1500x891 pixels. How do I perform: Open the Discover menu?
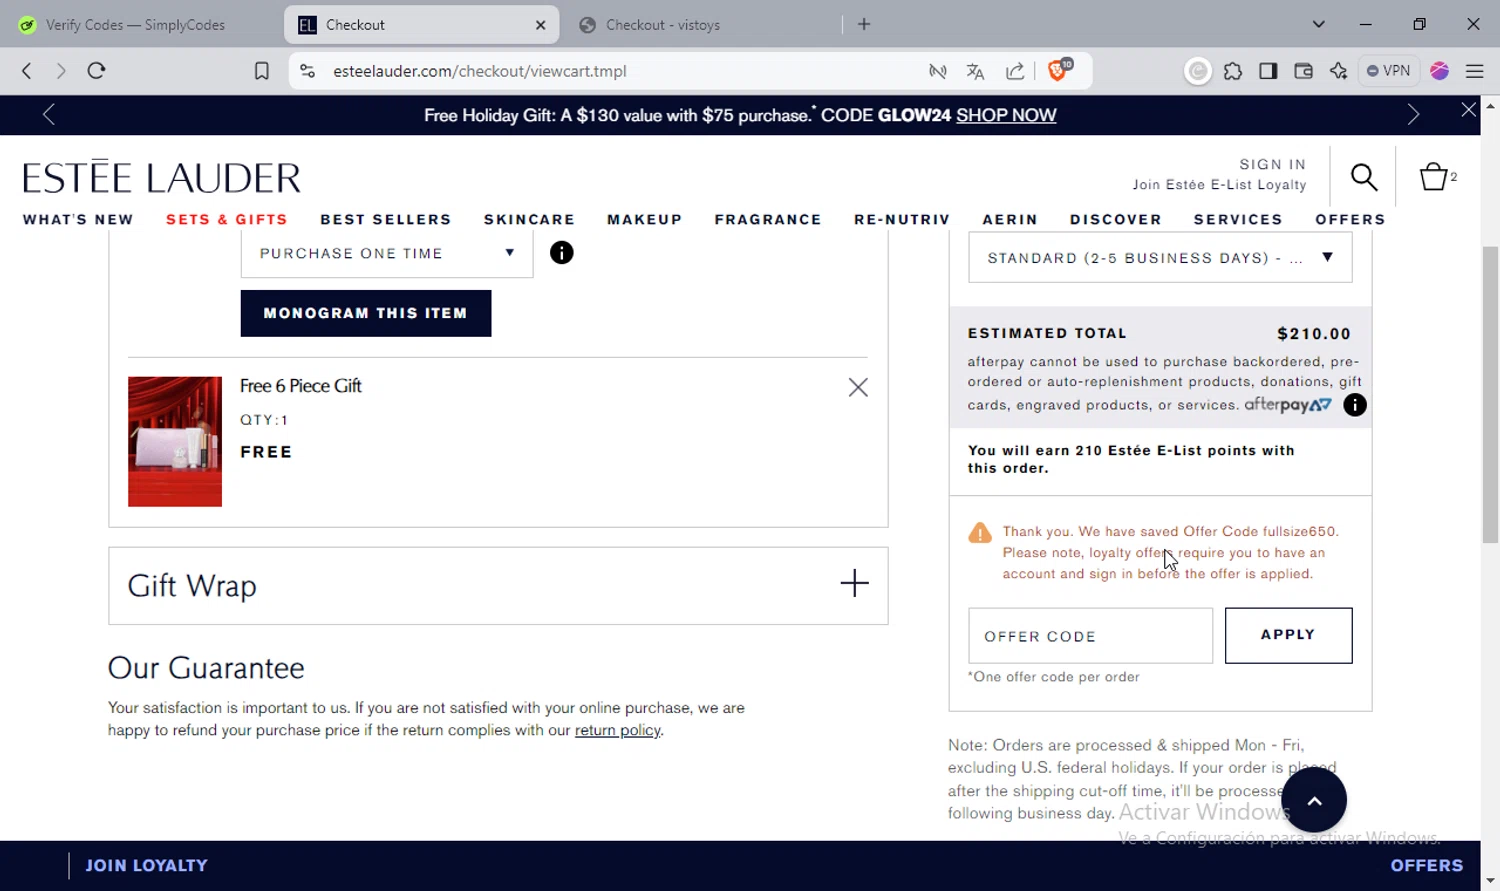point(1116,219)
